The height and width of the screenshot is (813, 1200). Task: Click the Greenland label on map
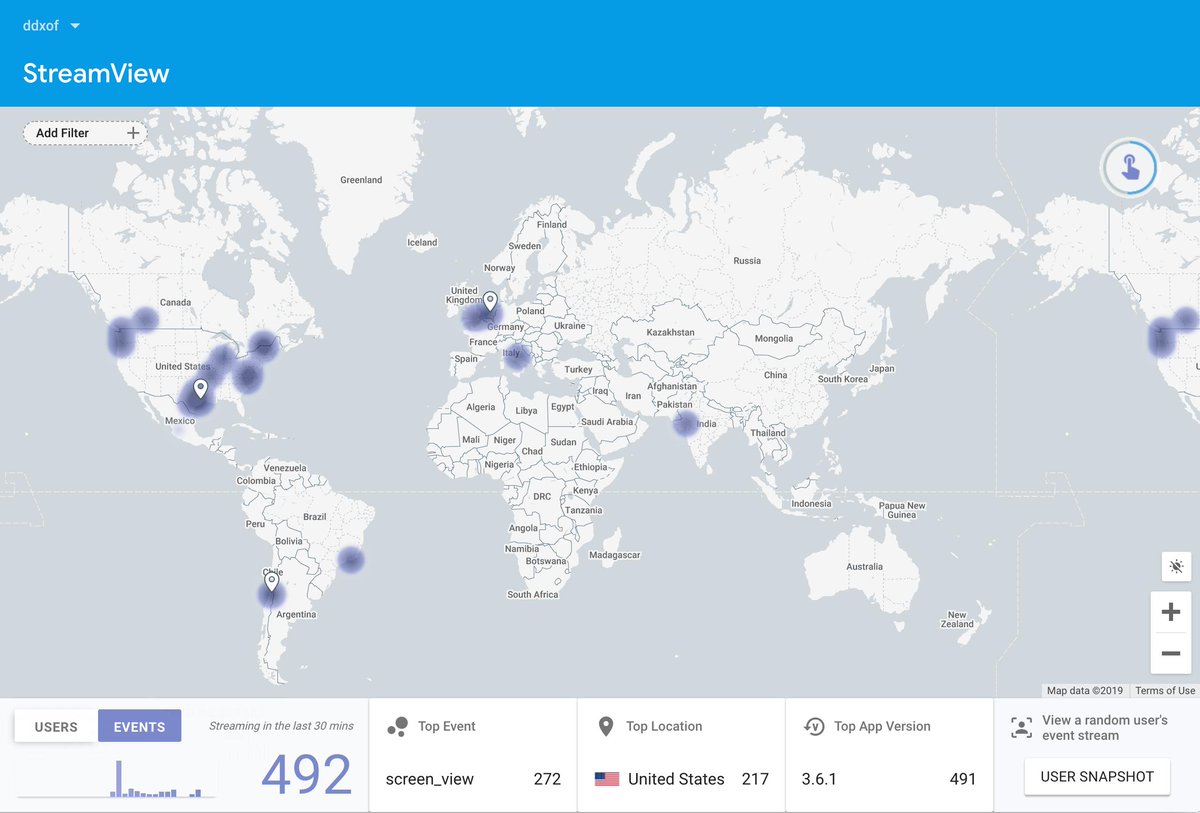[361, 180]
